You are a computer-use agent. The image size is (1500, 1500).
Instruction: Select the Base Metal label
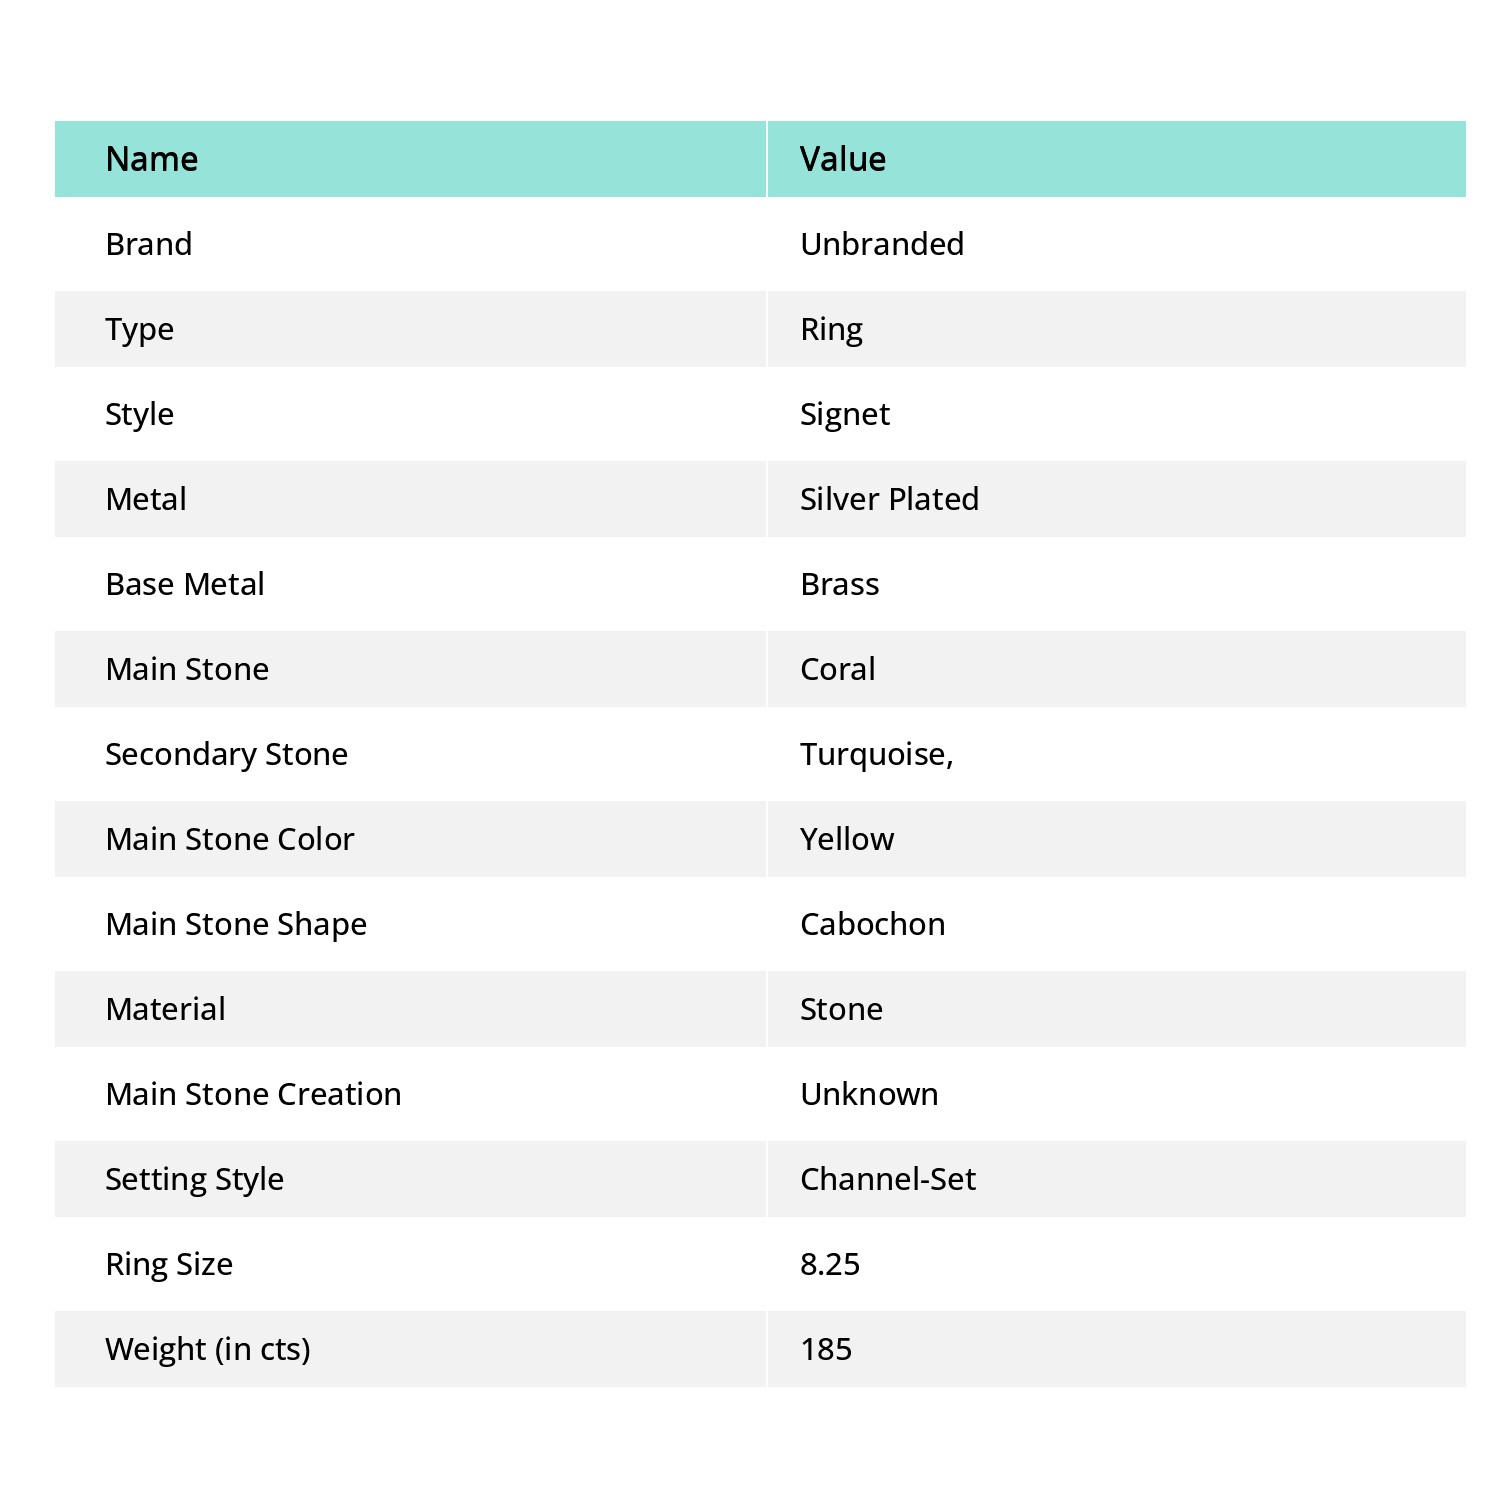pos(185,584)
